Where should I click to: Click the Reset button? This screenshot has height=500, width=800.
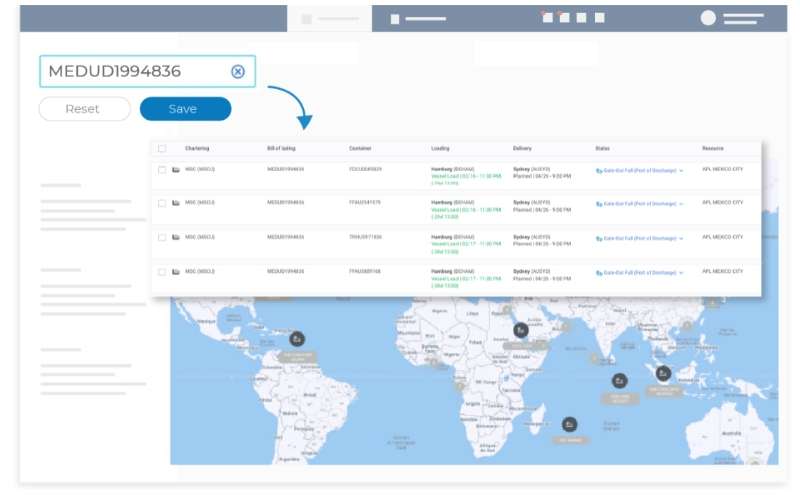pos(84,109)
